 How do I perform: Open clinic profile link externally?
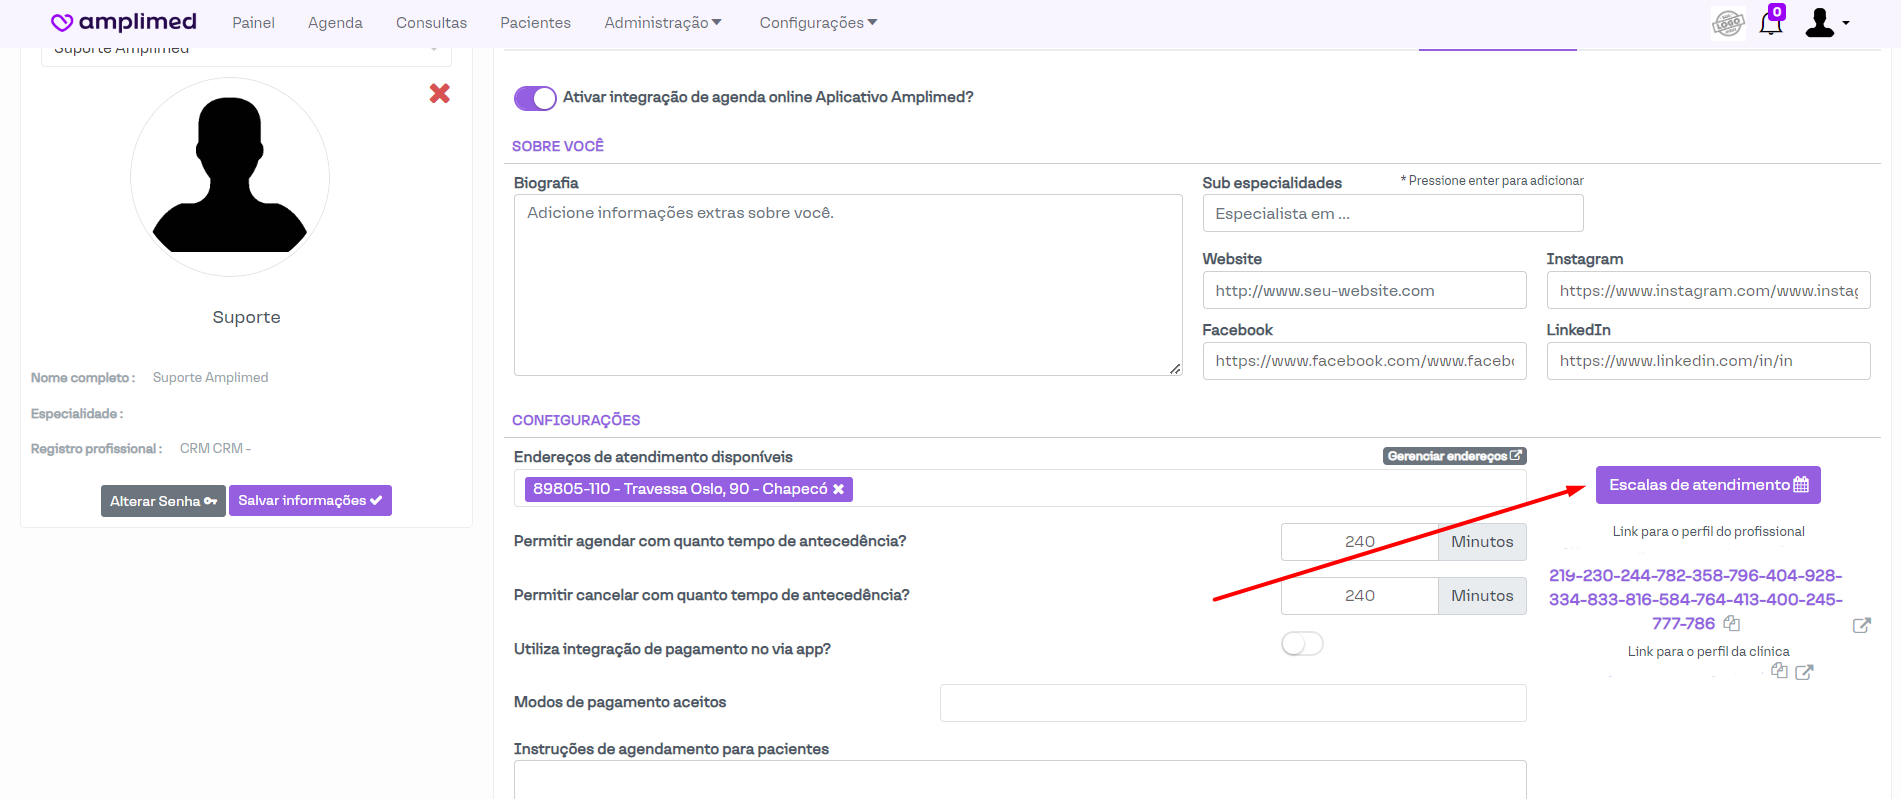pyautogui.click(x=1804, y=672)
